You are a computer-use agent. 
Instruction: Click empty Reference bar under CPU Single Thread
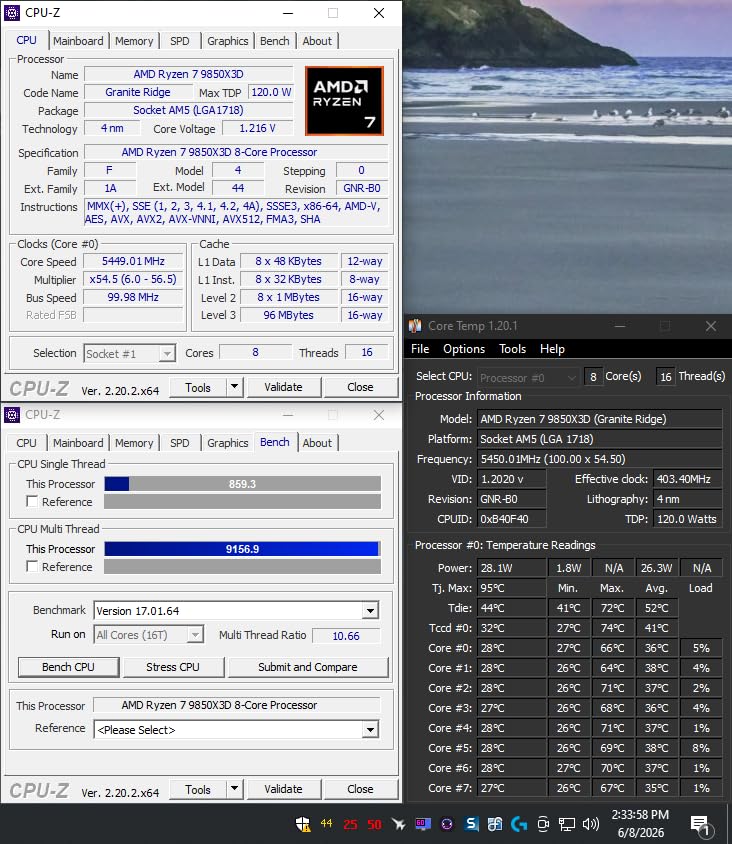242,501
